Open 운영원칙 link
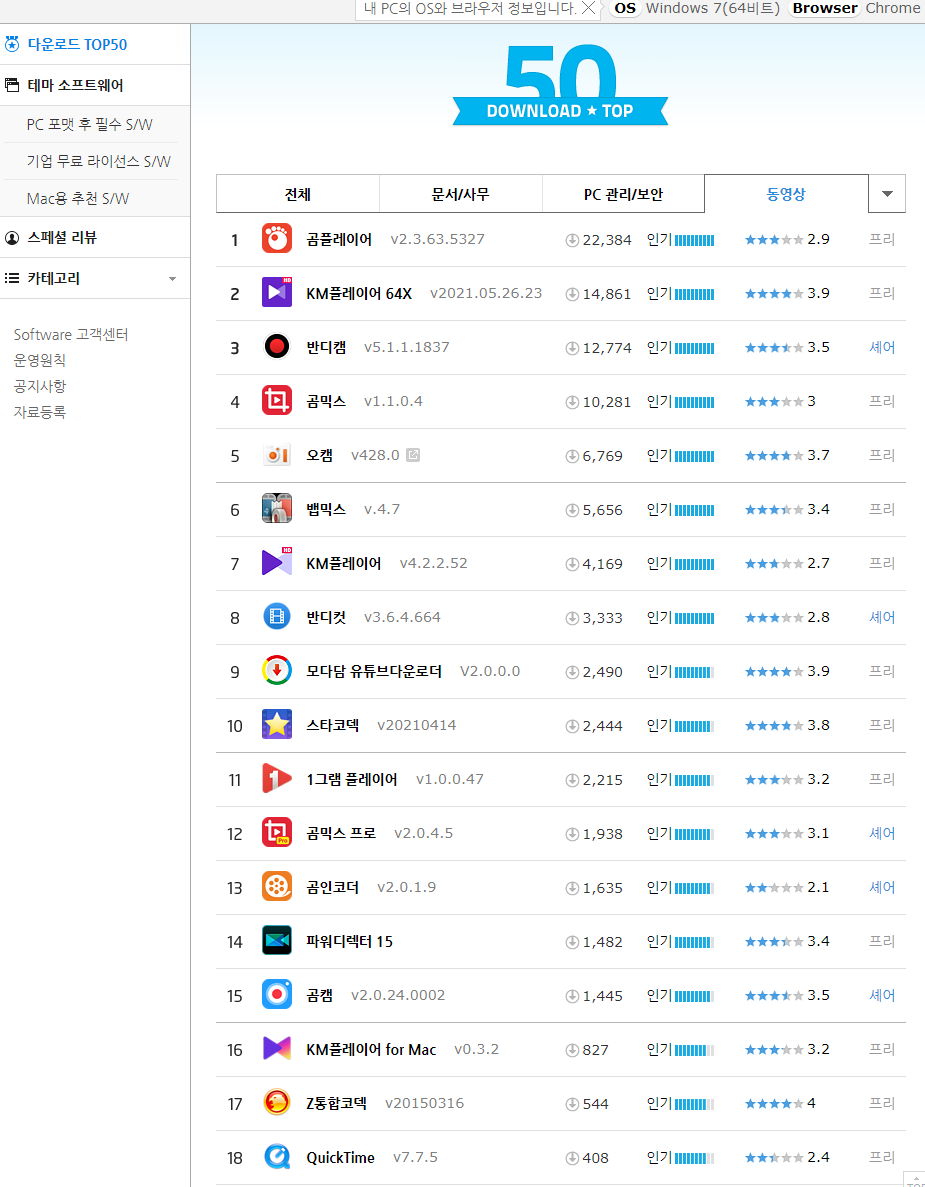Screen dimensions: 925x1187 click(39, 360)
